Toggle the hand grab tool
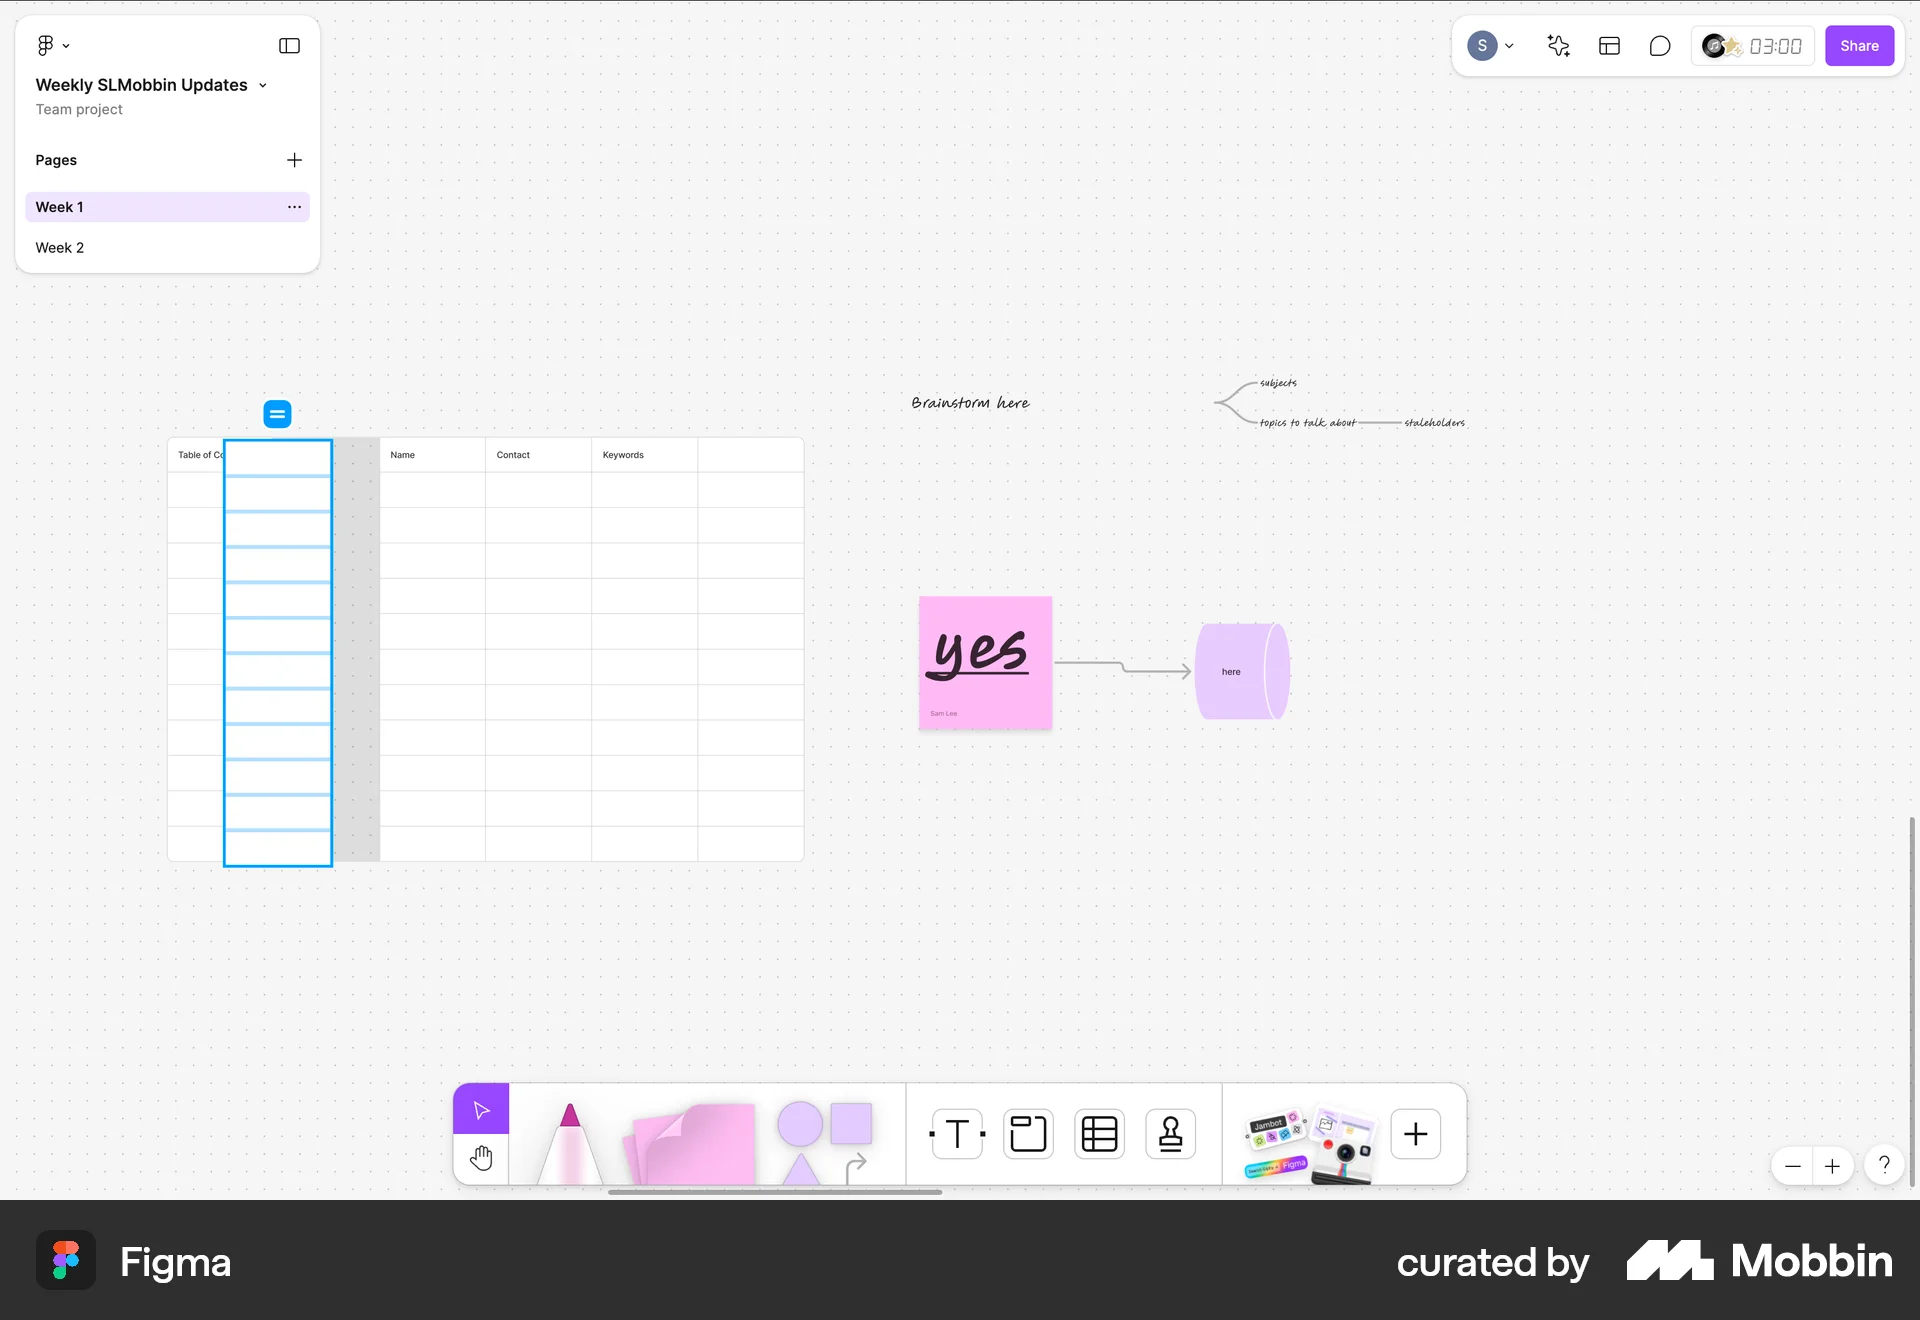The height and width of the screenshot is (1320, 1920). tap(481, 1158)
